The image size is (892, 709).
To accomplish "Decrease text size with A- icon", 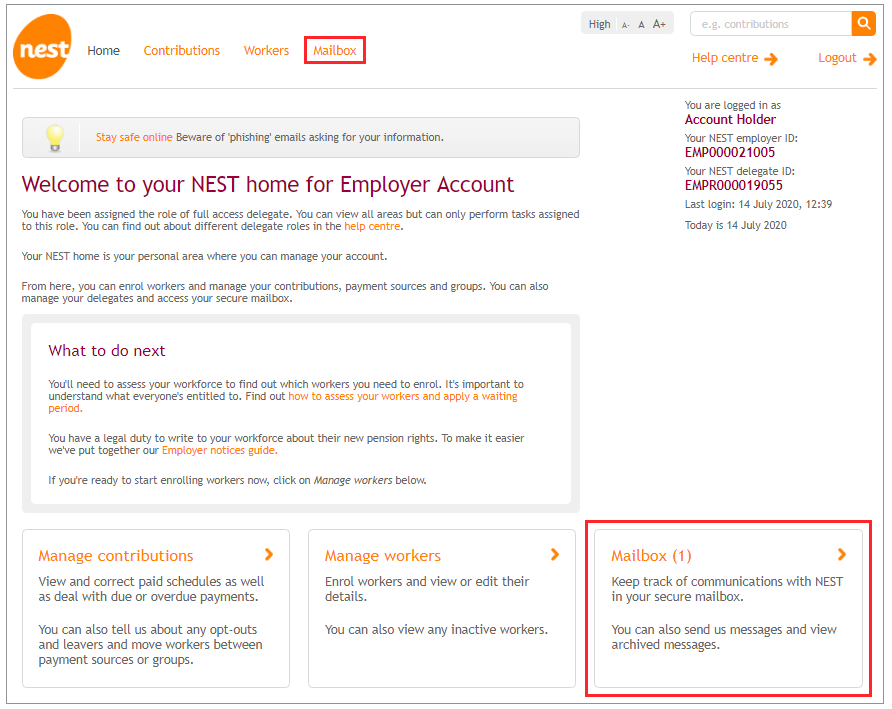I will click(625, 25).
